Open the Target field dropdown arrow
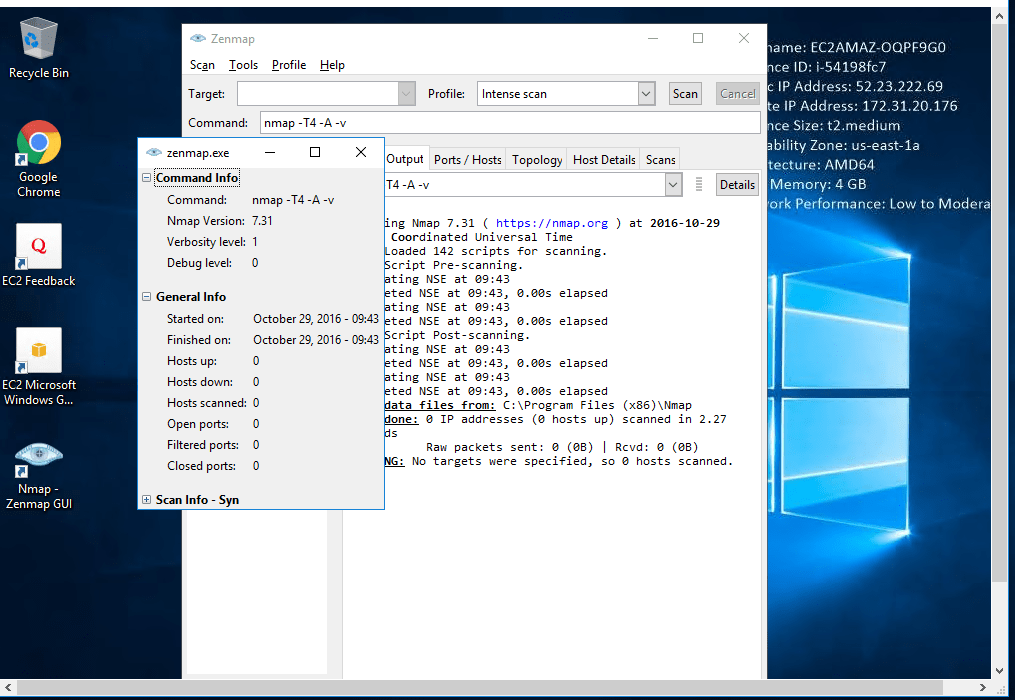 click(x=405, y=93)
